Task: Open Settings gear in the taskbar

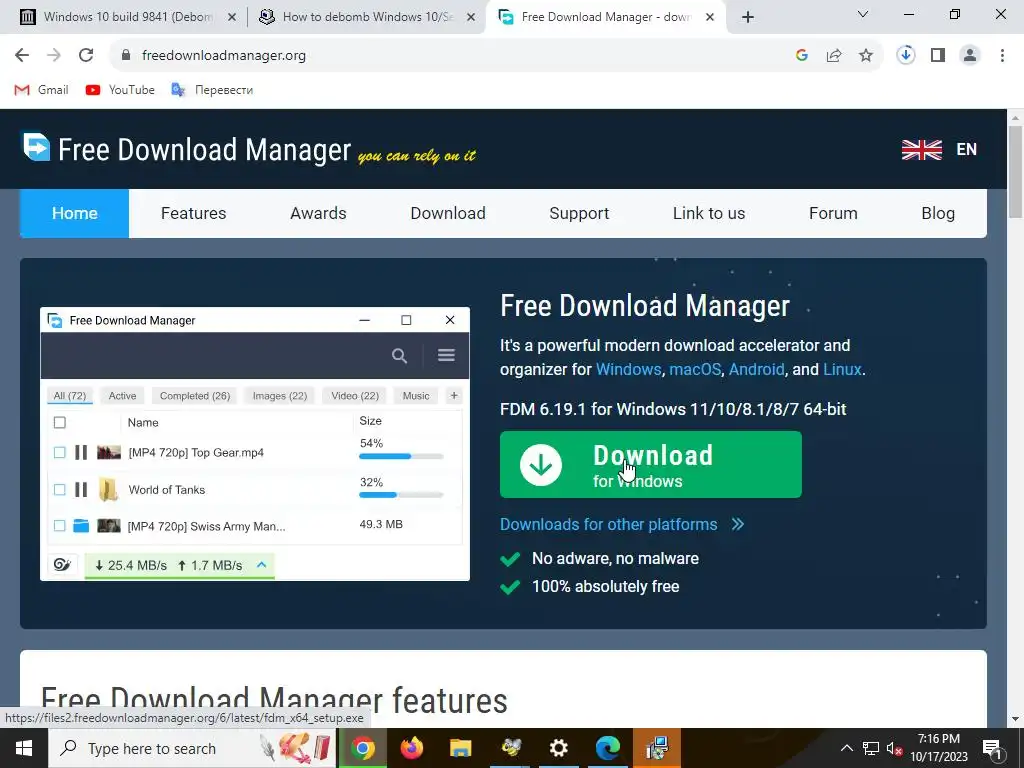Action: coord(558,748)
